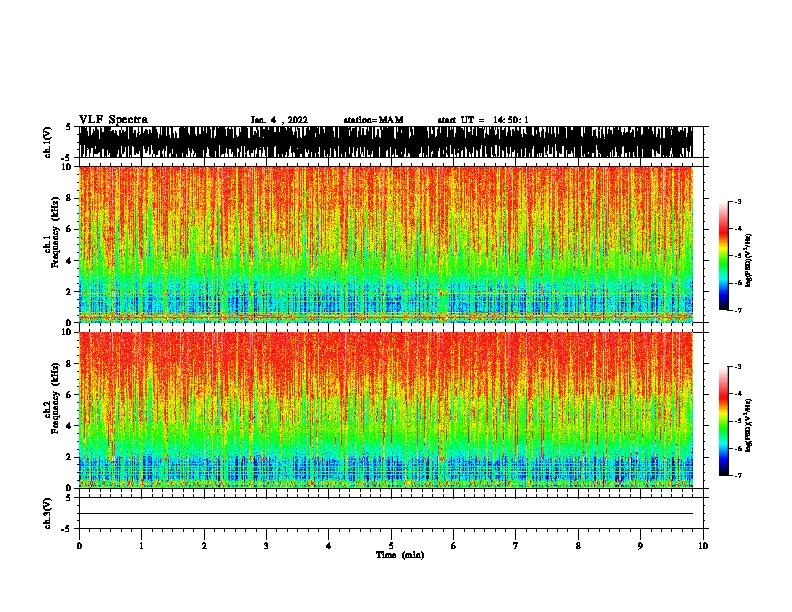
Task: Click time axis tick label "9"
Action: click(640, 546)
